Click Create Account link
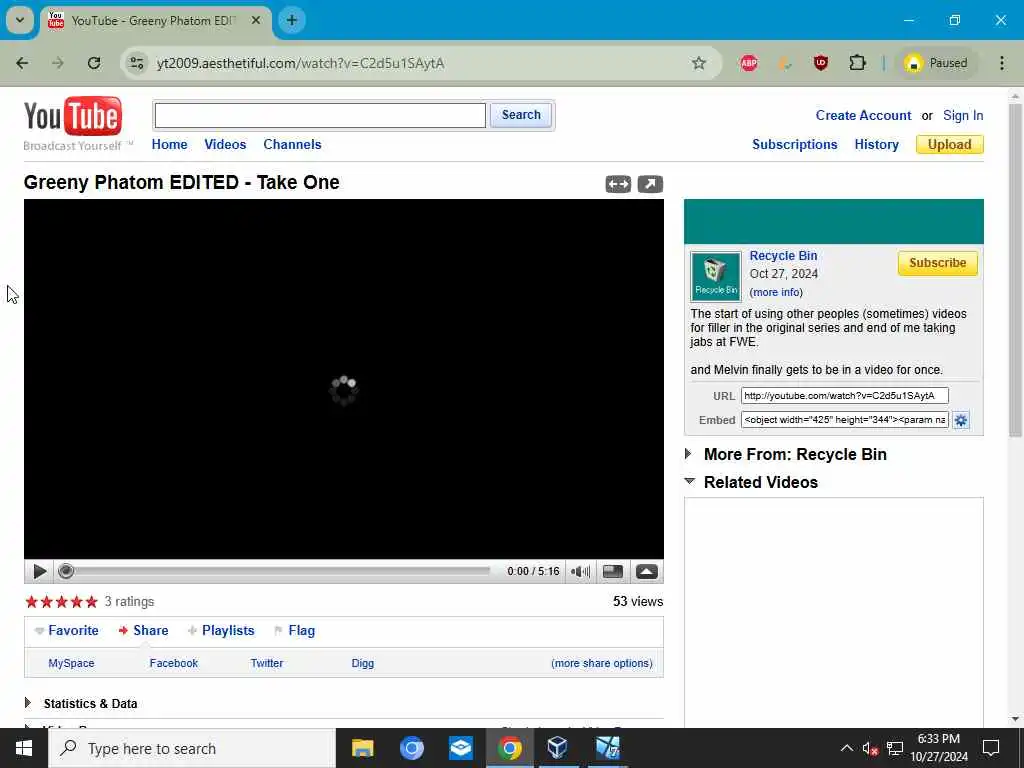Viewport: 1024px width, 768px height. coord(863,116)
